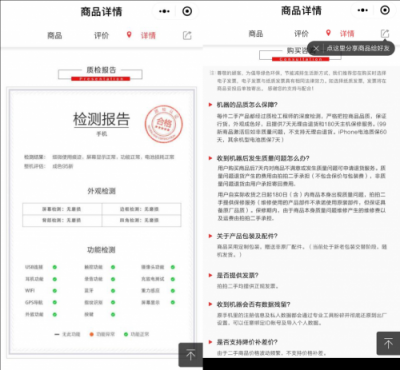Click the GPS导航 label in function tests
The width and height of the screenshot is (400, 370).
[34, 302]
